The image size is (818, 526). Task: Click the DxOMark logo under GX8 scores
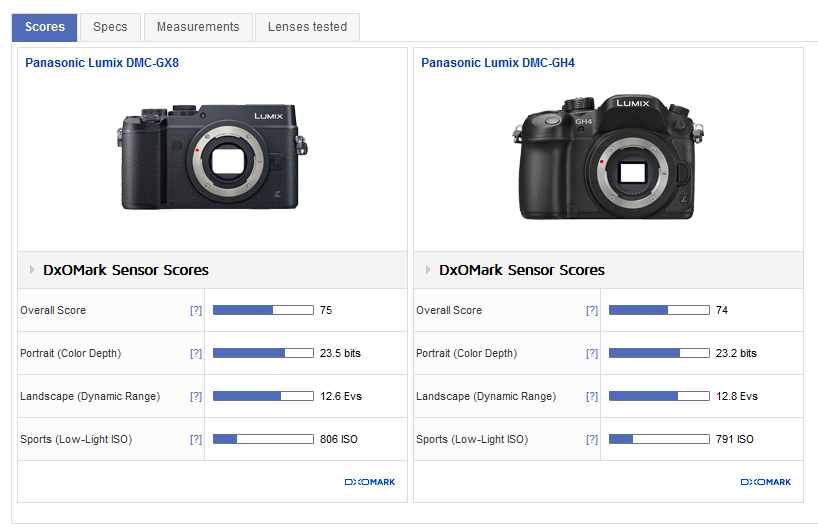click(370, 482)
